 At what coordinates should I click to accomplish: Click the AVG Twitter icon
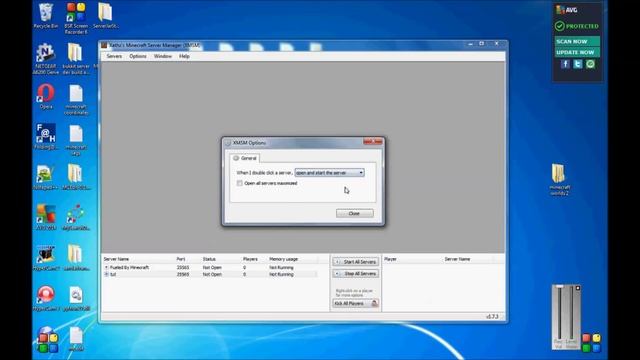click(578, 64)
